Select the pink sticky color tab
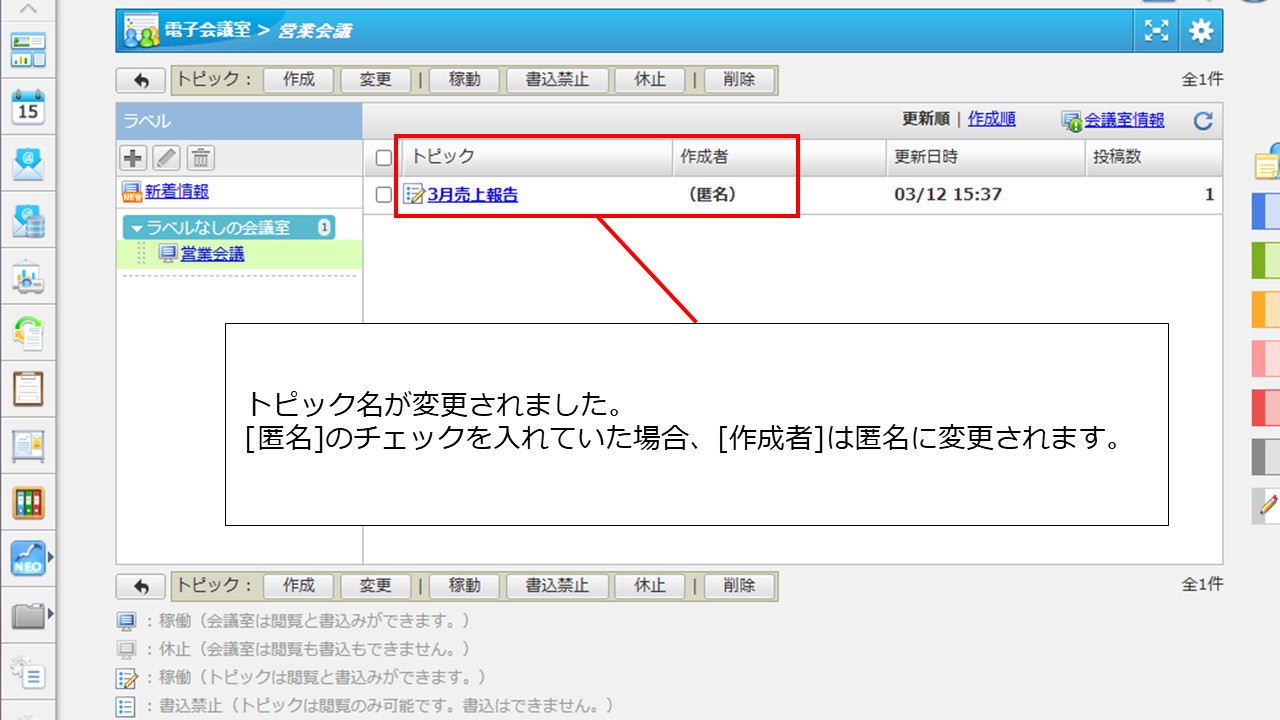This screenshot has height=720, width=1280. click(x=1267, y=358)
